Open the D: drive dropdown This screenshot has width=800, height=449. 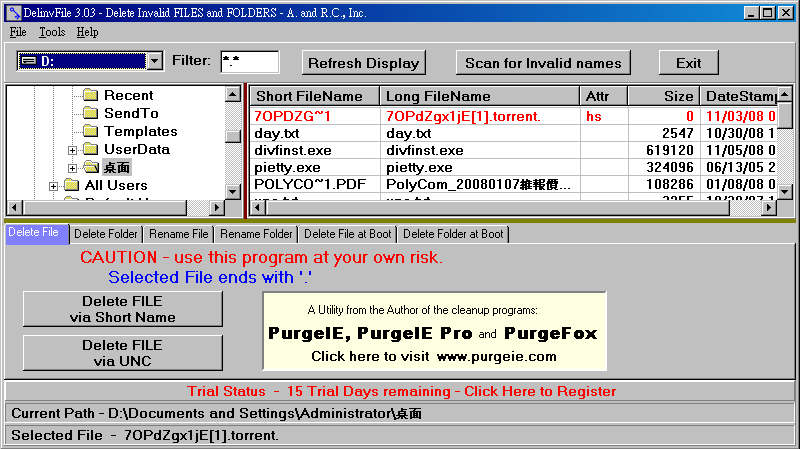coord(155,61)
